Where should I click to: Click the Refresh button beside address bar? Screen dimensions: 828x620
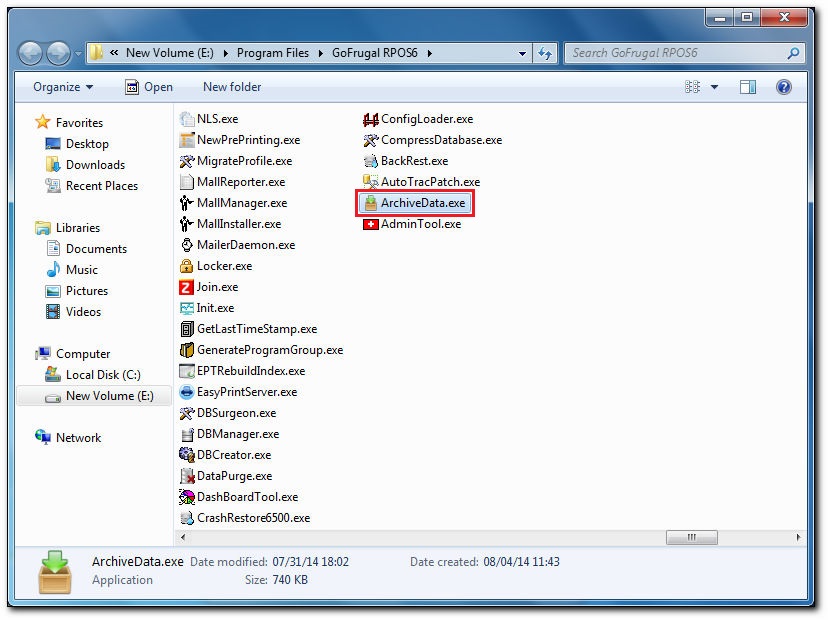[545, 53]
